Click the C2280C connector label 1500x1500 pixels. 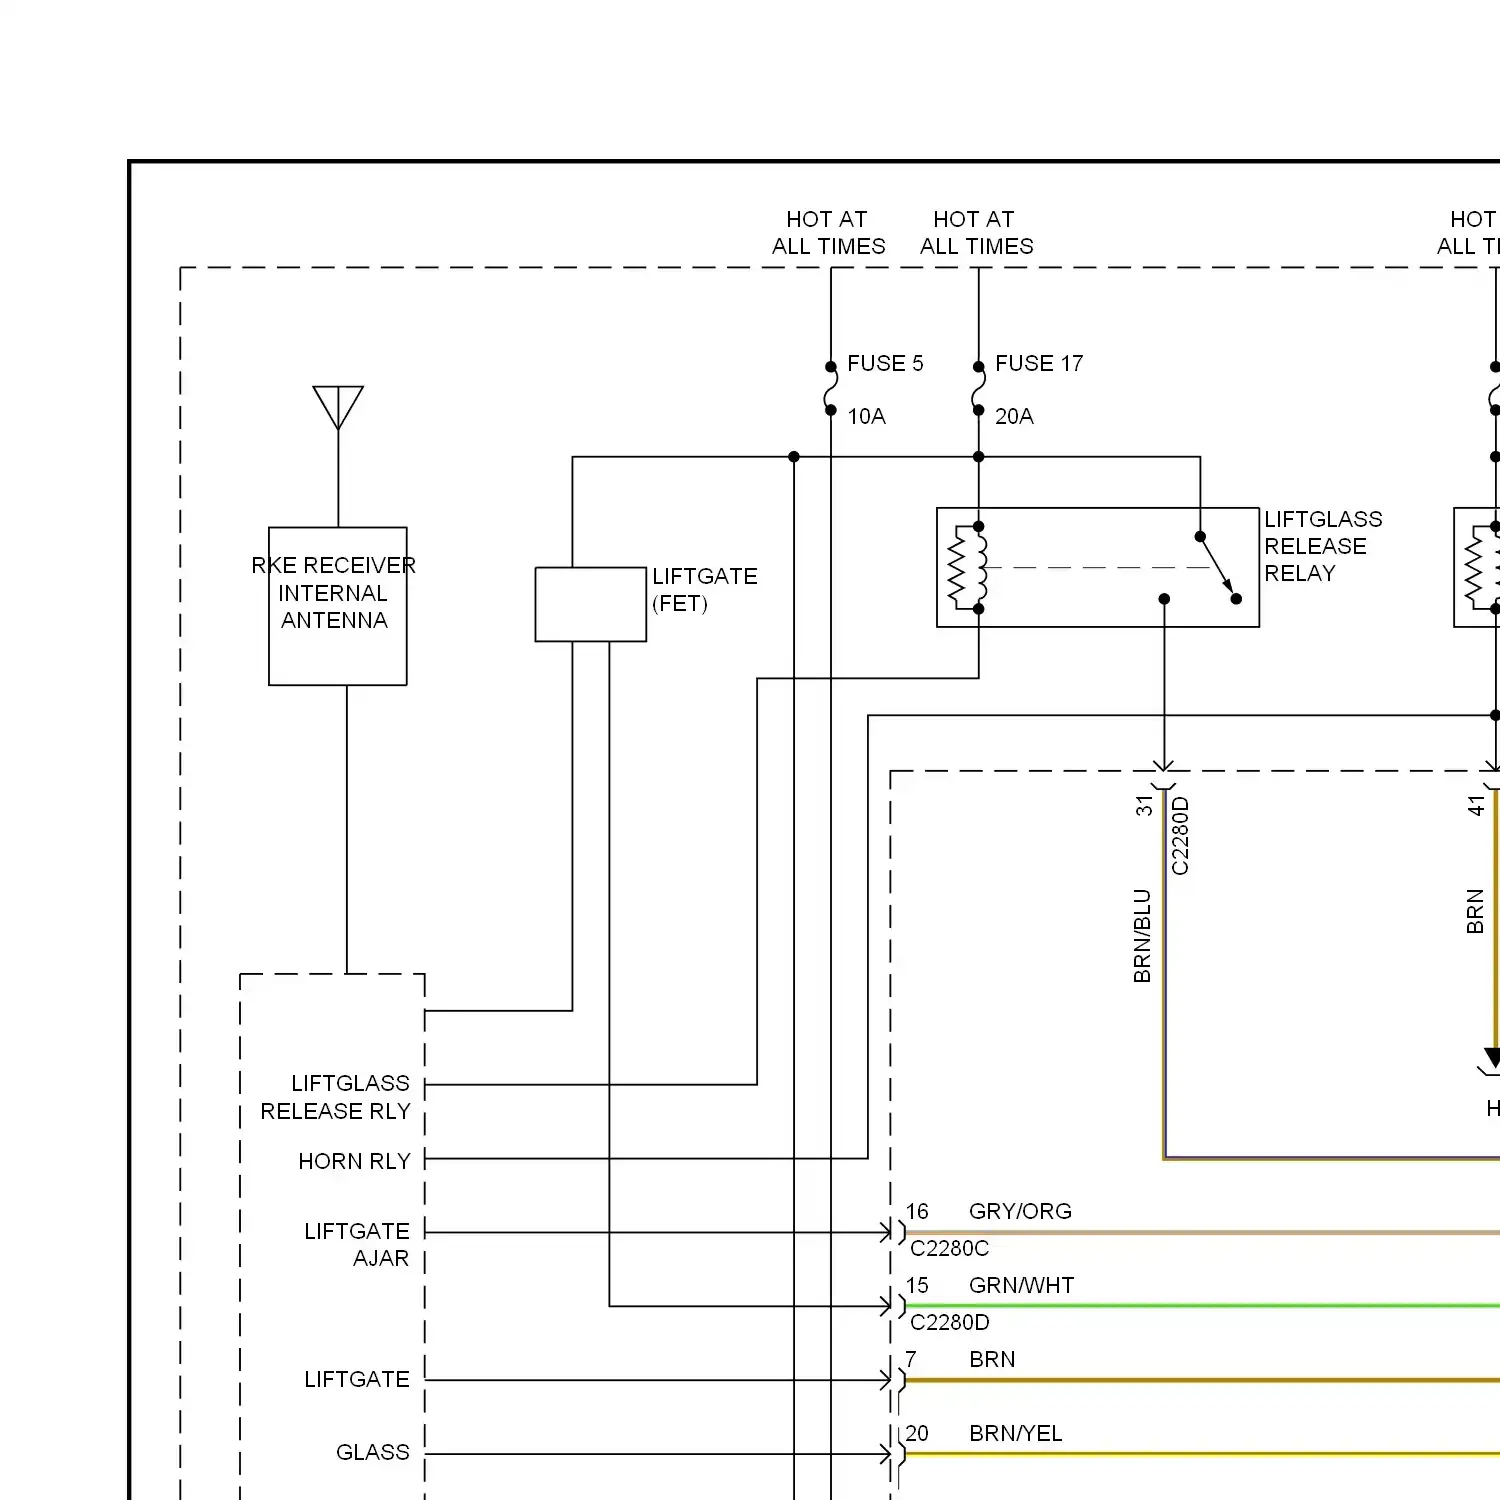(949, 1248)
